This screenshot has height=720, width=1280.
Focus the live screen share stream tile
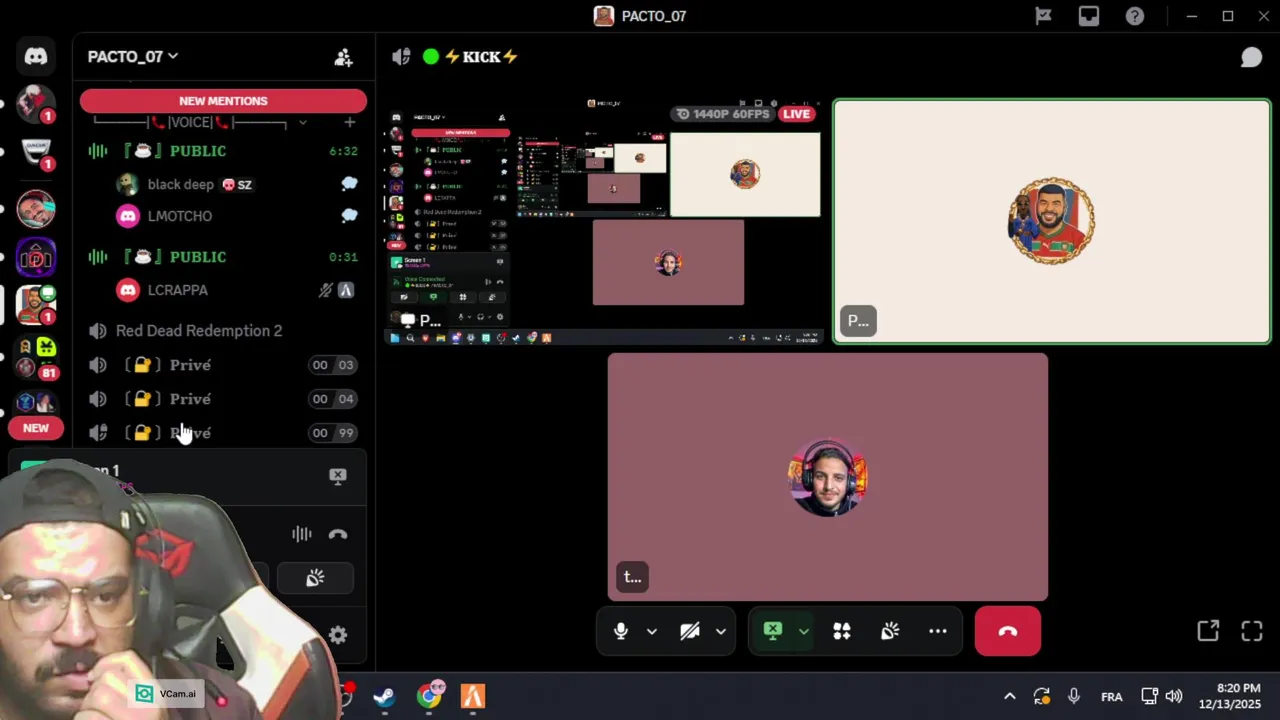(604, 222)
